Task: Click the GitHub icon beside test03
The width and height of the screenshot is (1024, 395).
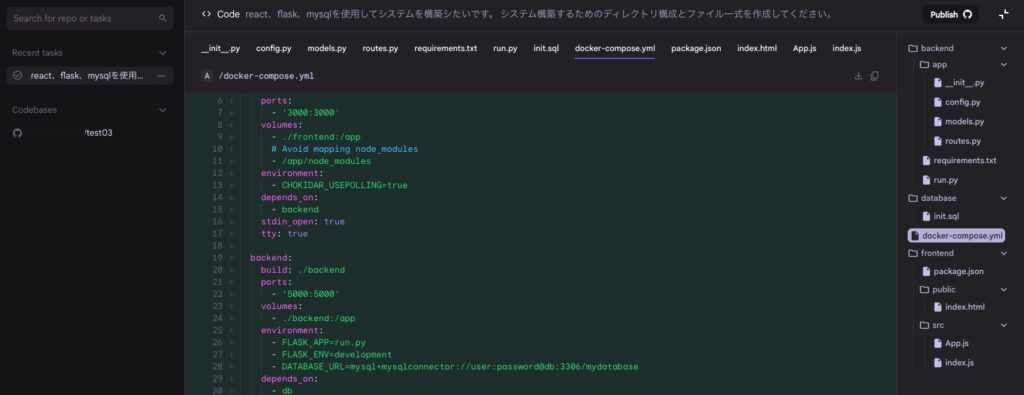Action: click(x=18, y=133)
